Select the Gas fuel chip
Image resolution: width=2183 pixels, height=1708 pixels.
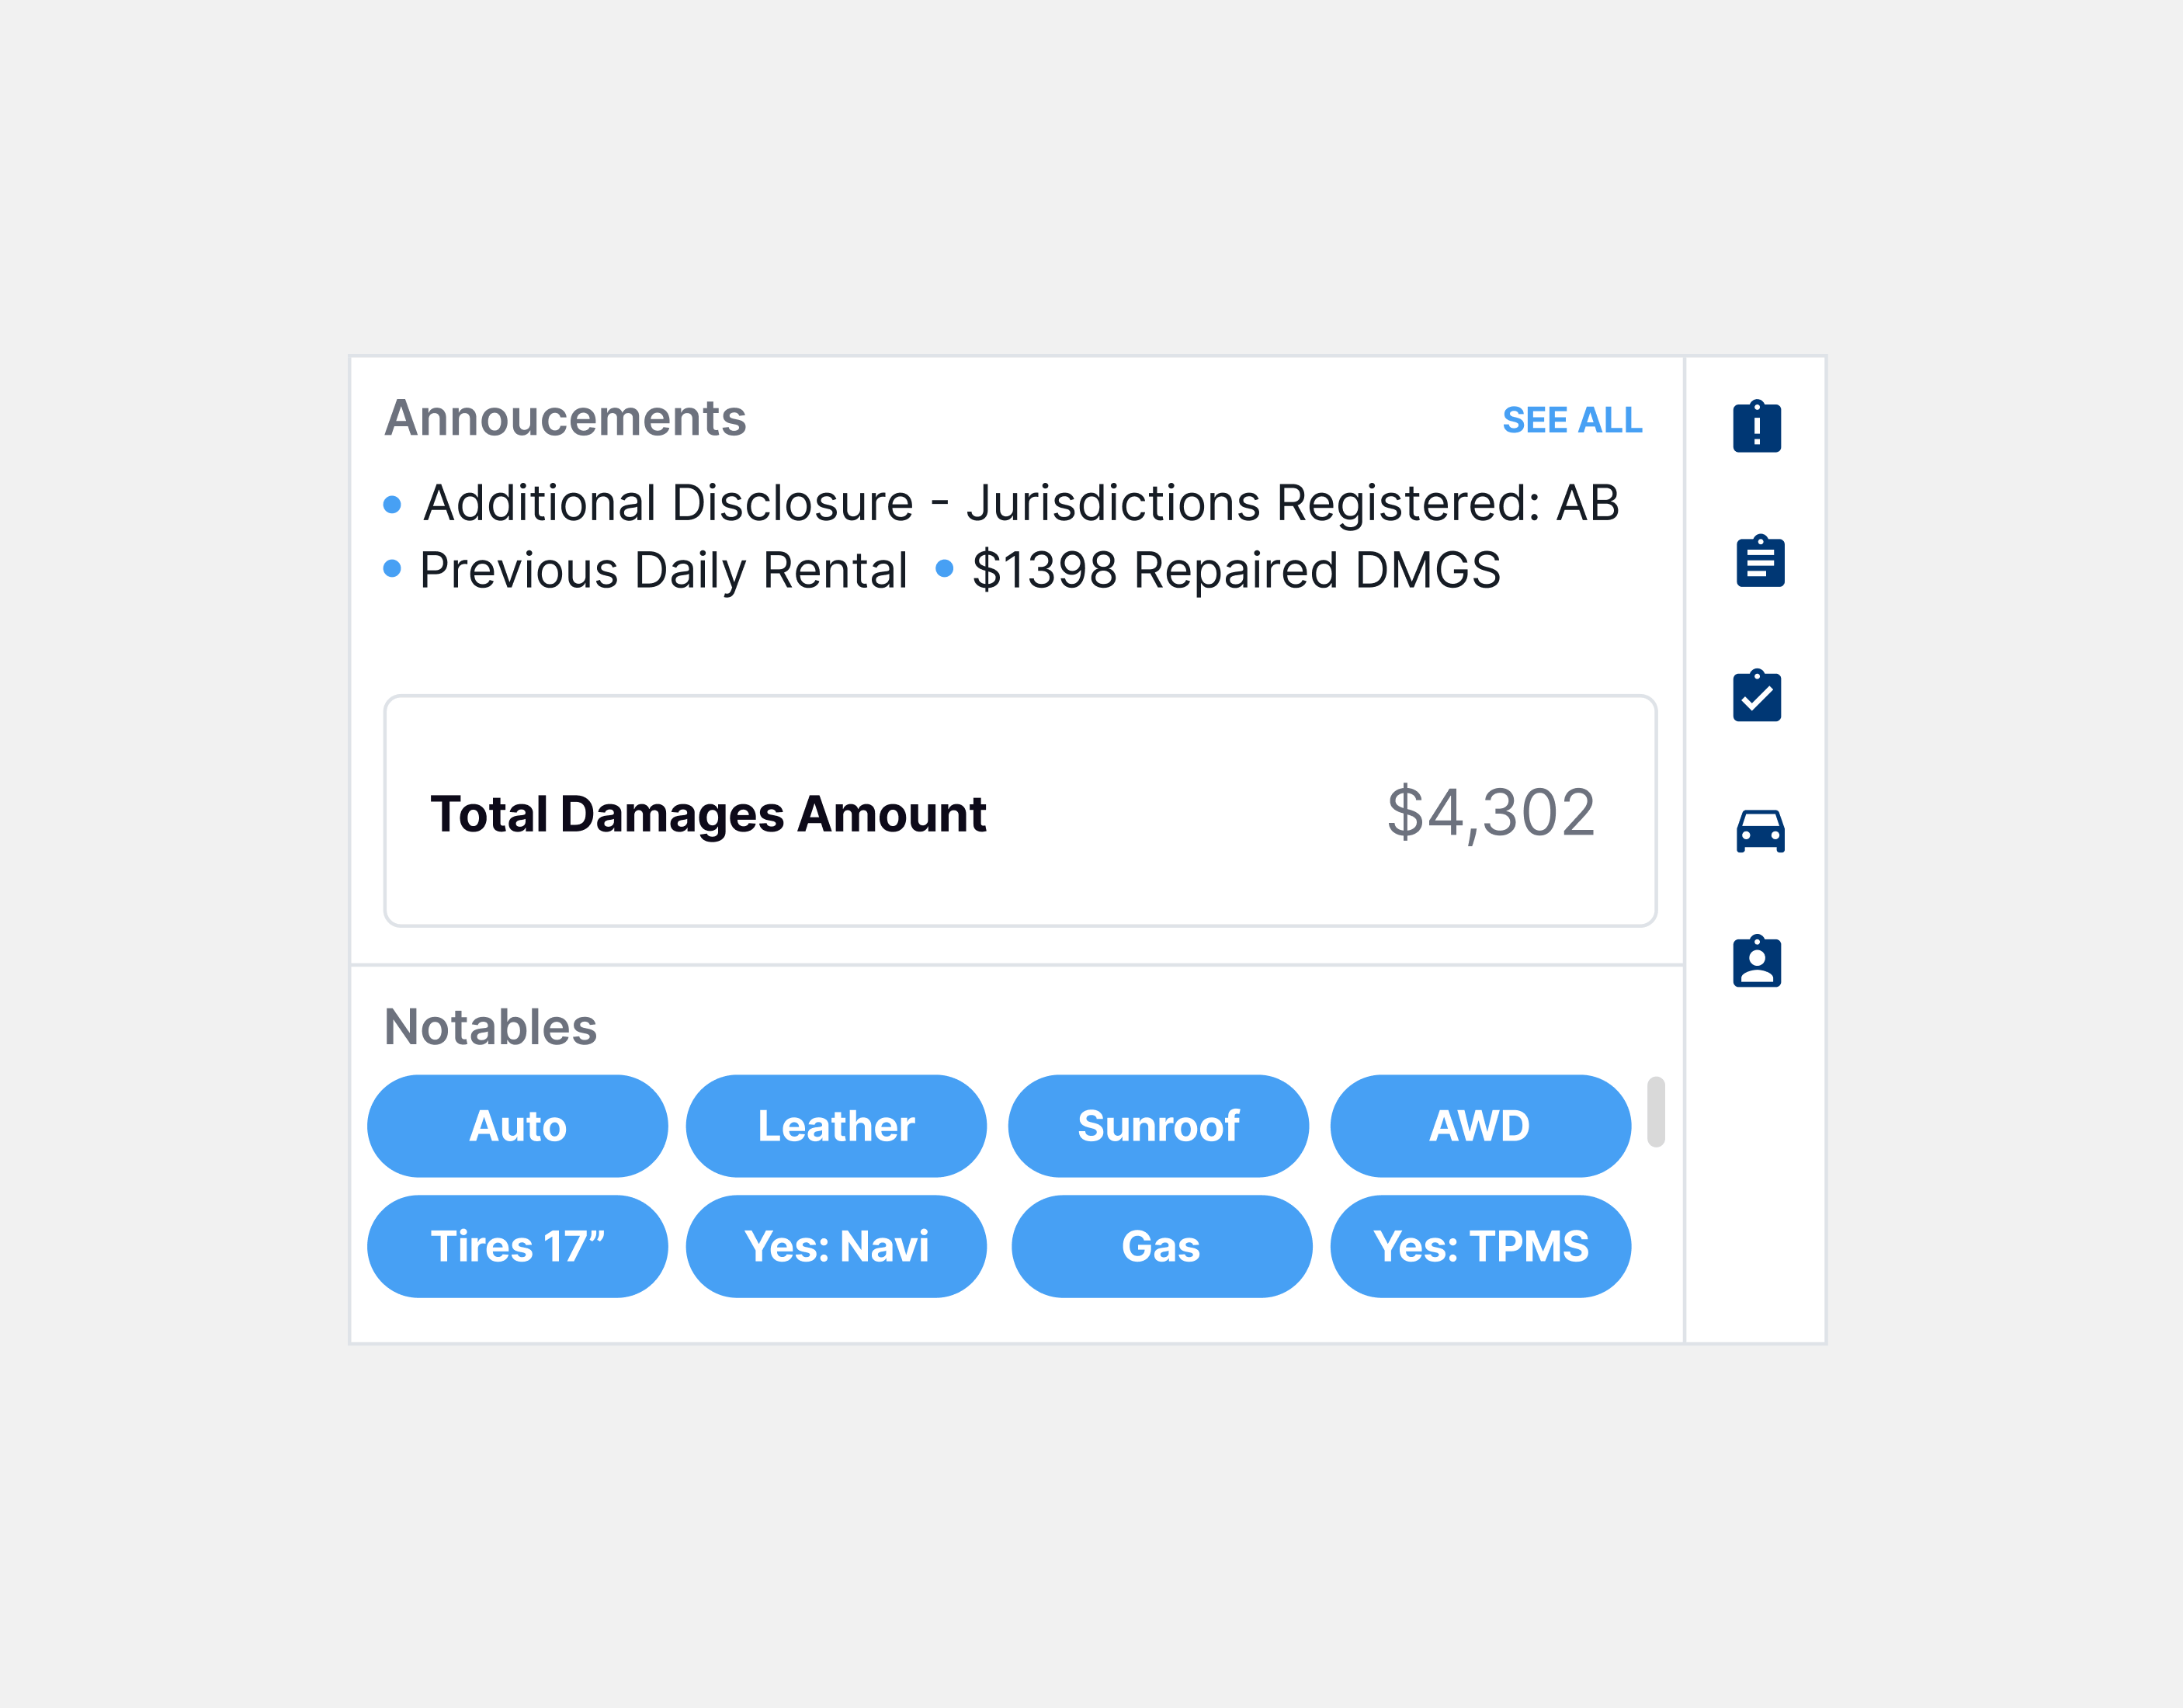click(1161, 1246)
